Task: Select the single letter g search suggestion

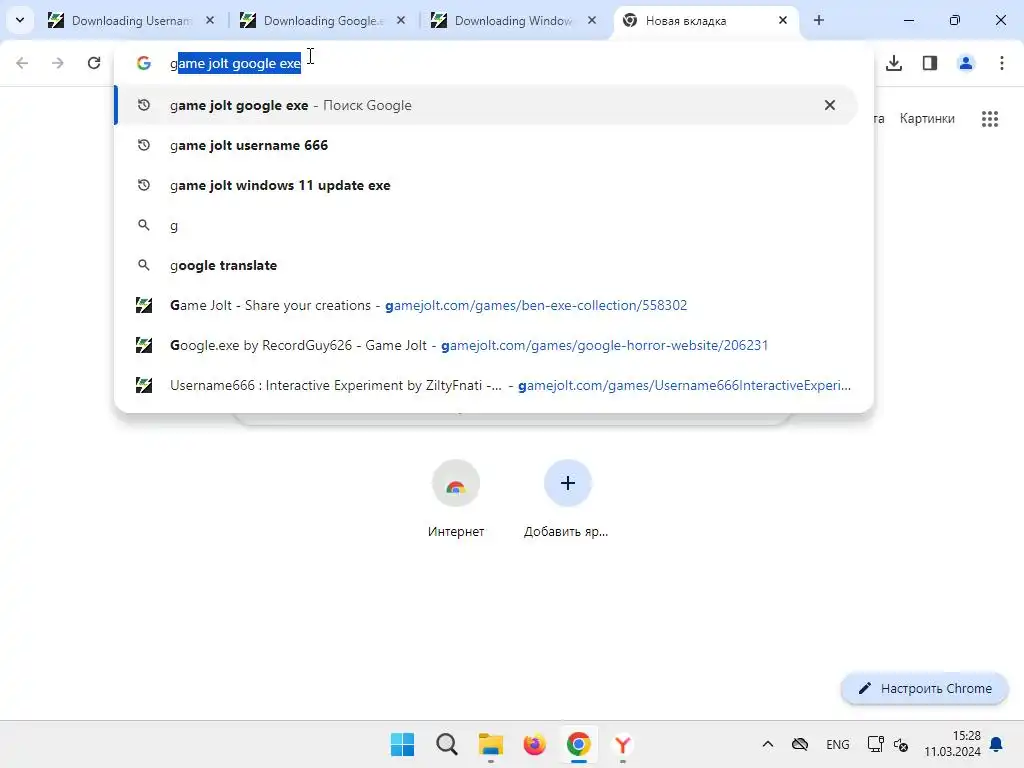Action: (486, 225)
